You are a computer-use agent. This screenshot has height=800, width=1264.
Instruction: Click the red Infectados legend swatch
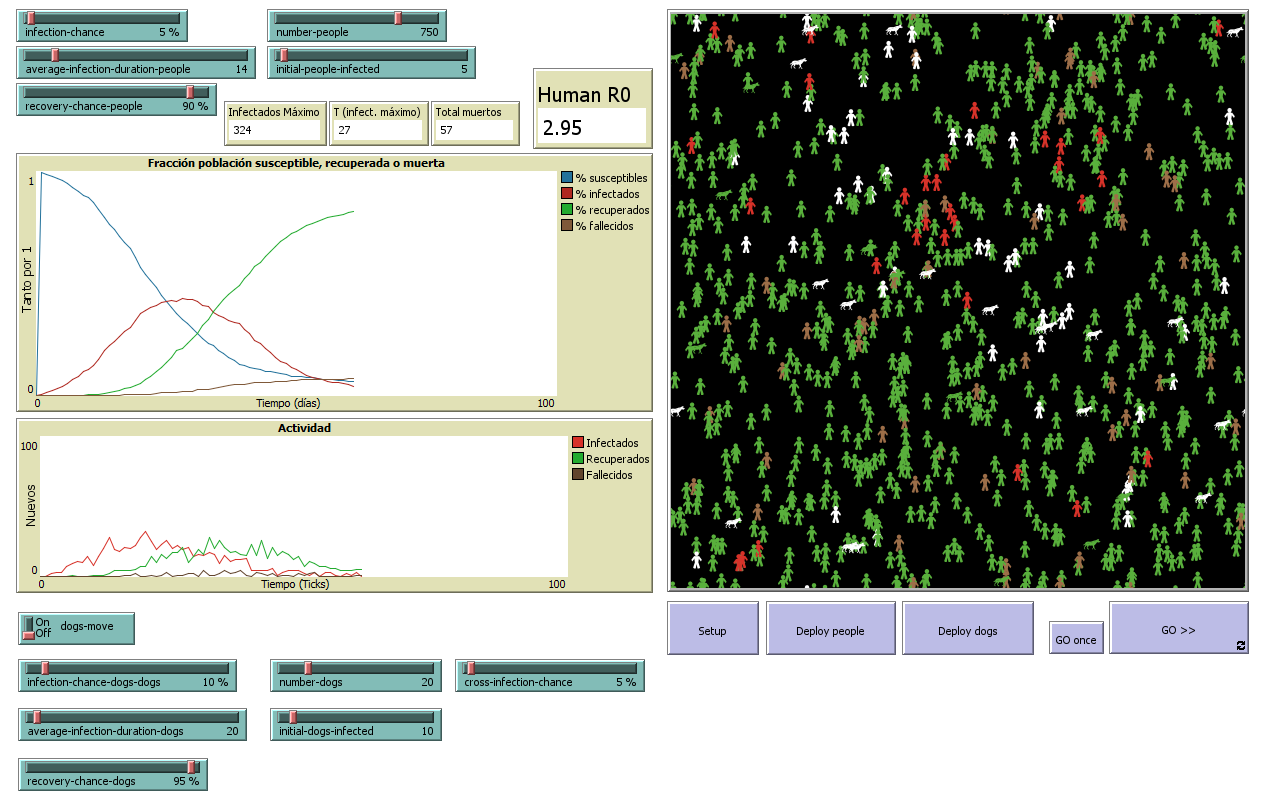(577, 443)
